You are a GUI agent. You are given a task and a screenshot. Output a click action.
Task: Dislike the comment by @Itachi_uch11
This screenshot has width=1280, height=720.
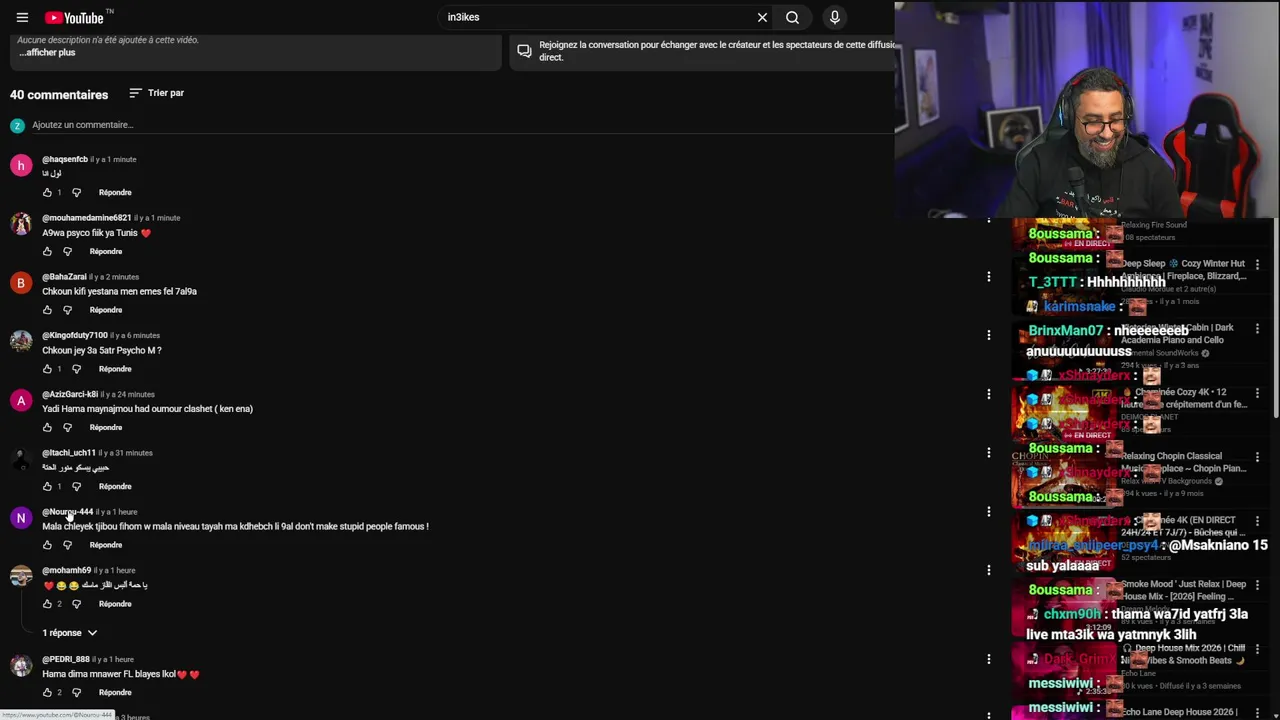pos(76,486)
